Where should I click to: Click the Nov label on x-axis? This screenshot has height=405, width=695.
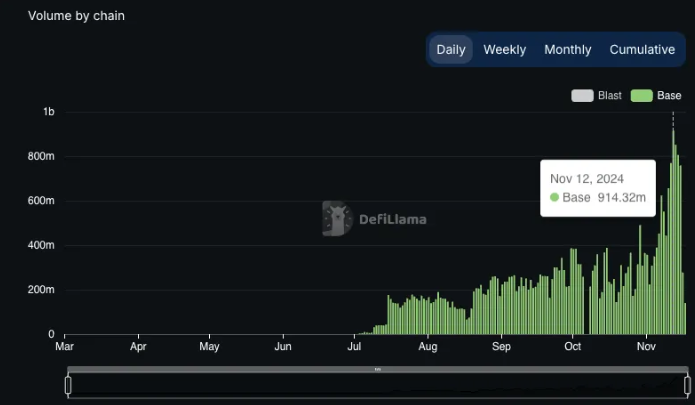pos(647,347)
